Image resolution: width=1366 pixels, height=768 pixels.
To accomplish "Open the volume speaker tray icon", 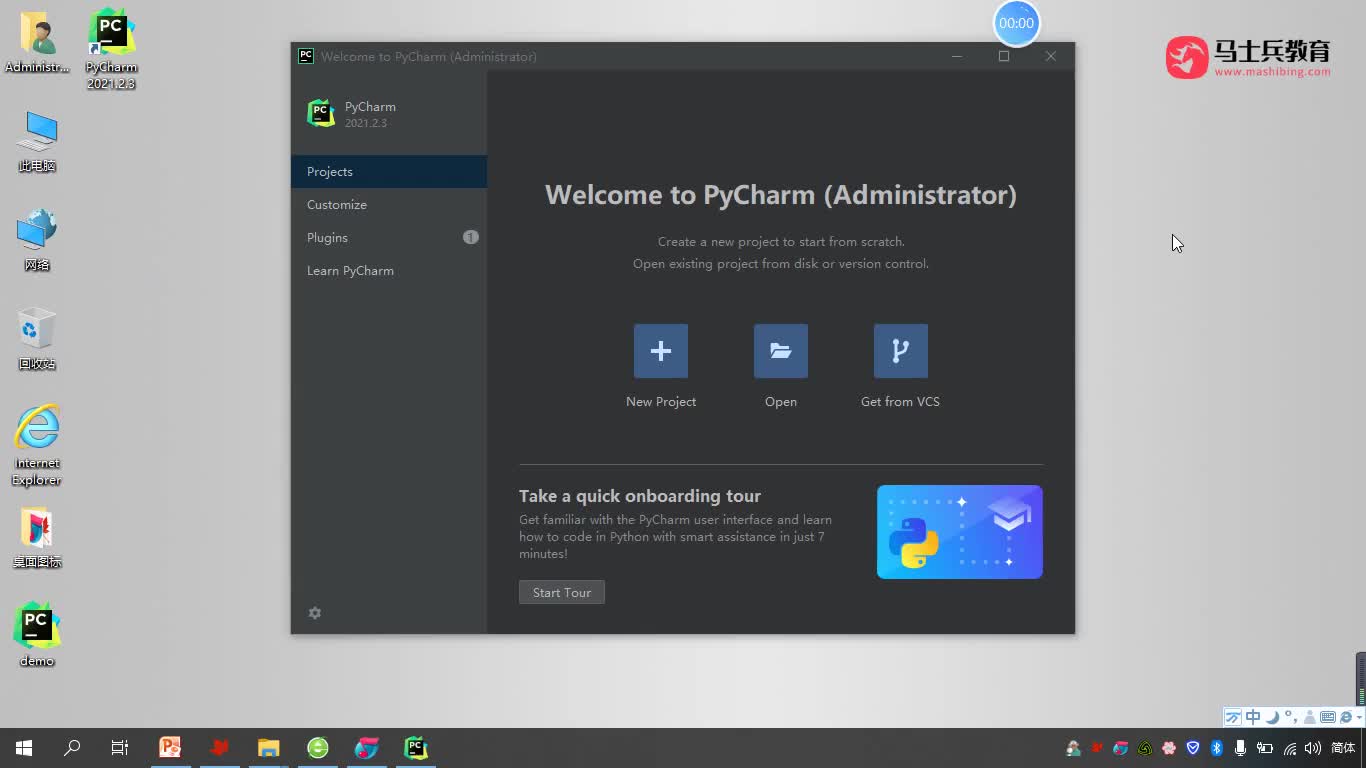I will [1313, 748].
